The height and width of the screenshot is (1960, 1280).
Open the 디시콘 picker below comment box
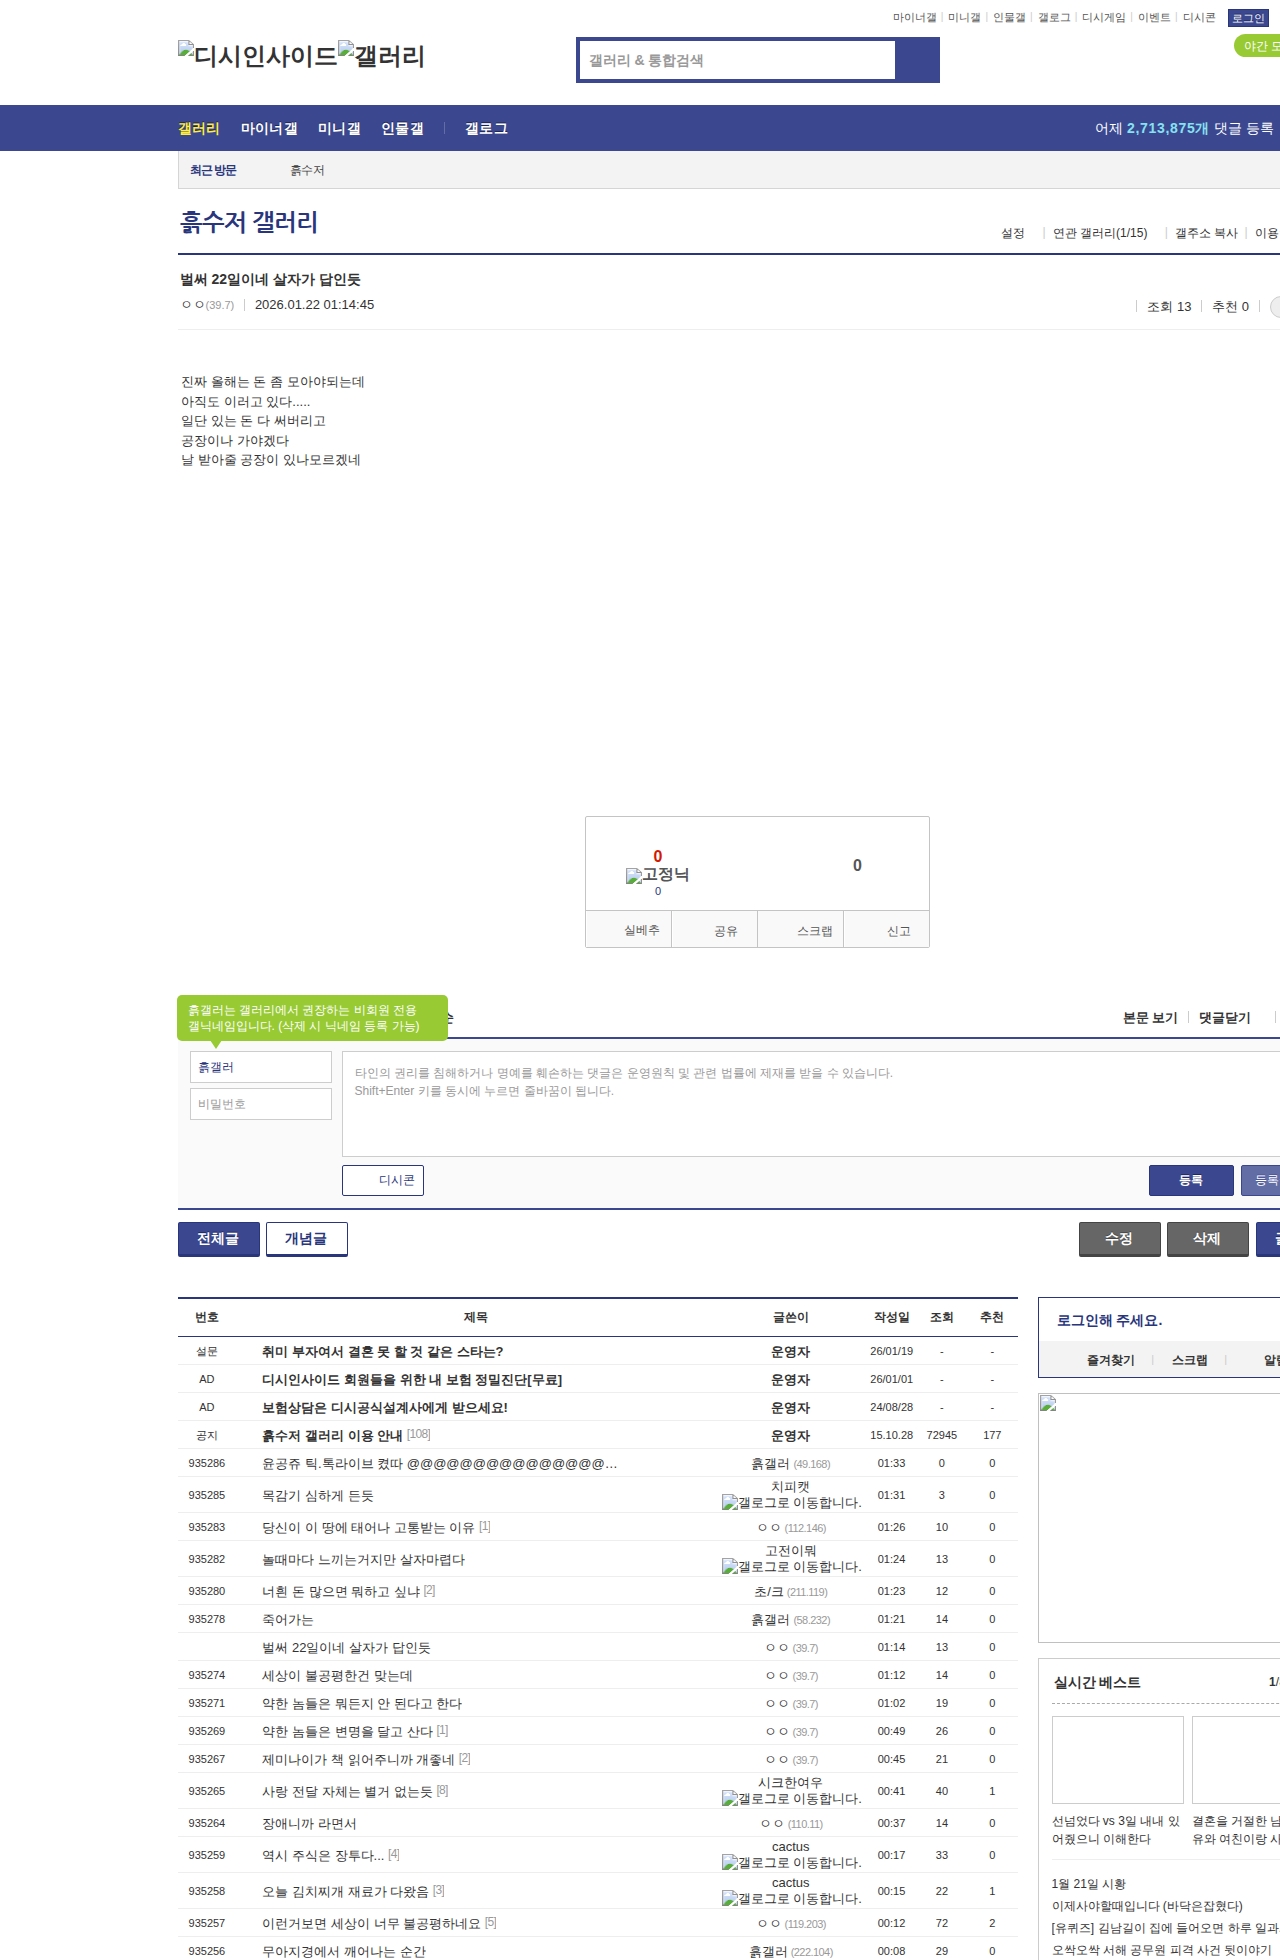click(x=383, y=1180)
